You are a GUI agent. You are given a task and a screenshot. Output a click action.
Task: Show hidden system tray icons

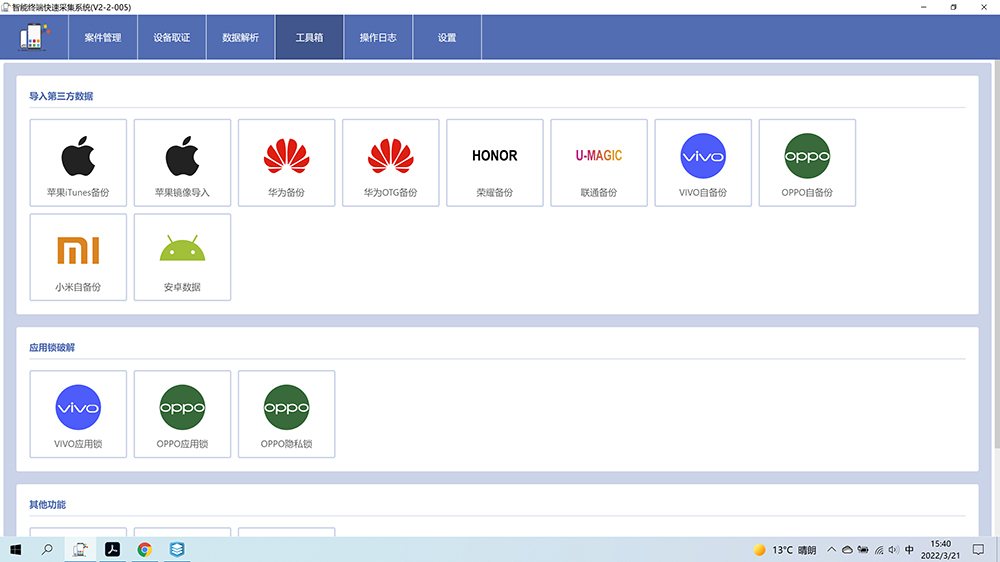(x=831, y=549)
